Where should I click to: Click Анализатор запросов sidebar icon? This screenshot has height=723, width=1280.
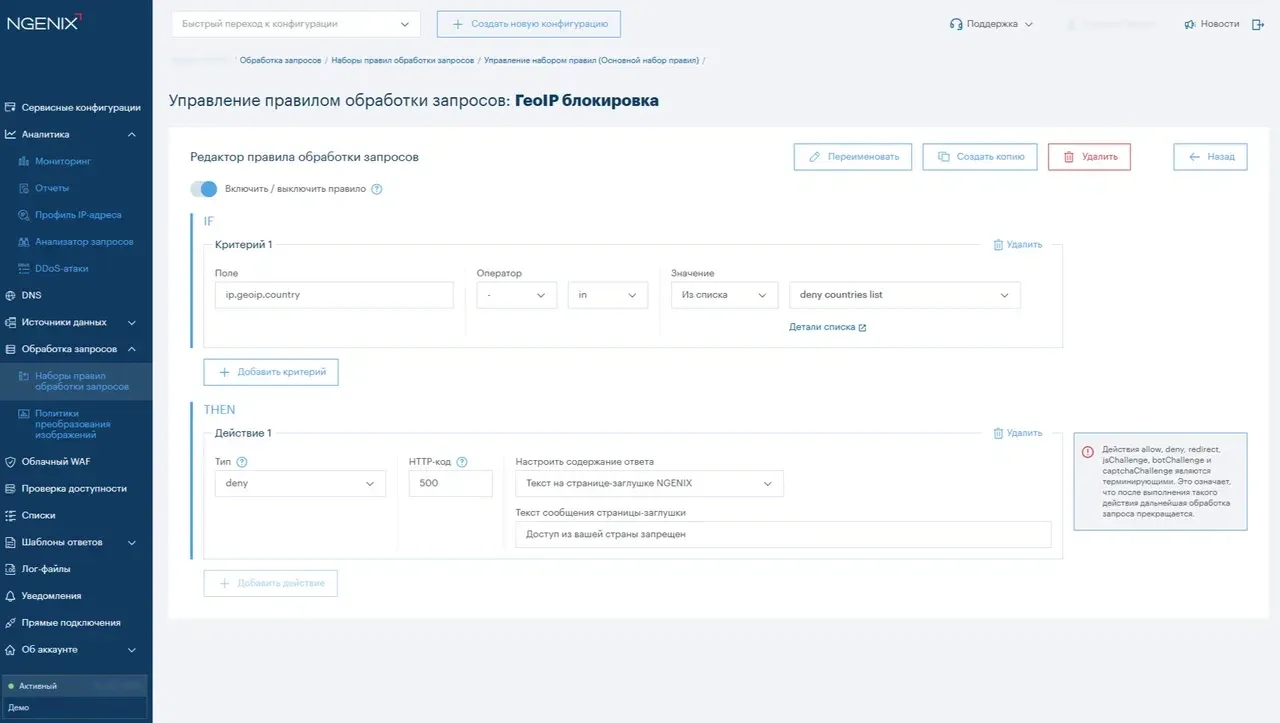click(x=25, y=242)
